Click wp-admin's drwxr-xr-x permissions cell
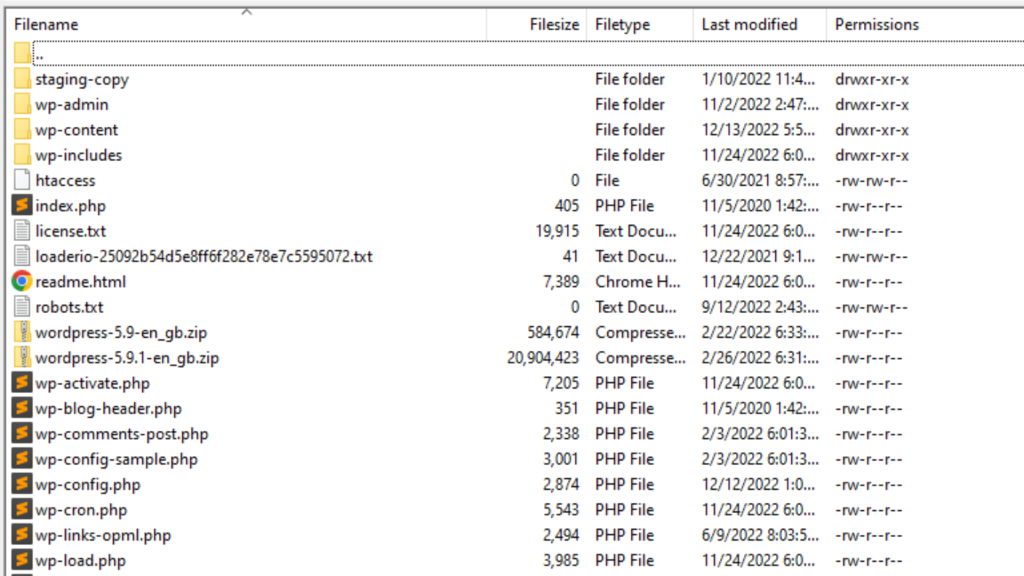1024x576 pixels. click(x=872, y=104)
